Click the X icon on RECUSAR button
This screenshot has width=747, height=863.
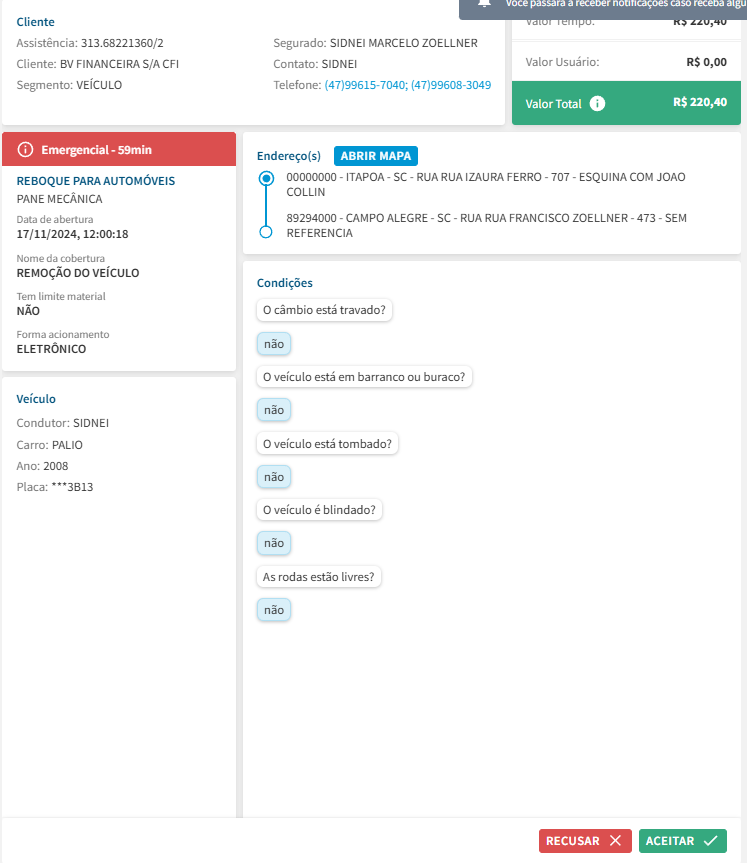(x=615, y=840)
